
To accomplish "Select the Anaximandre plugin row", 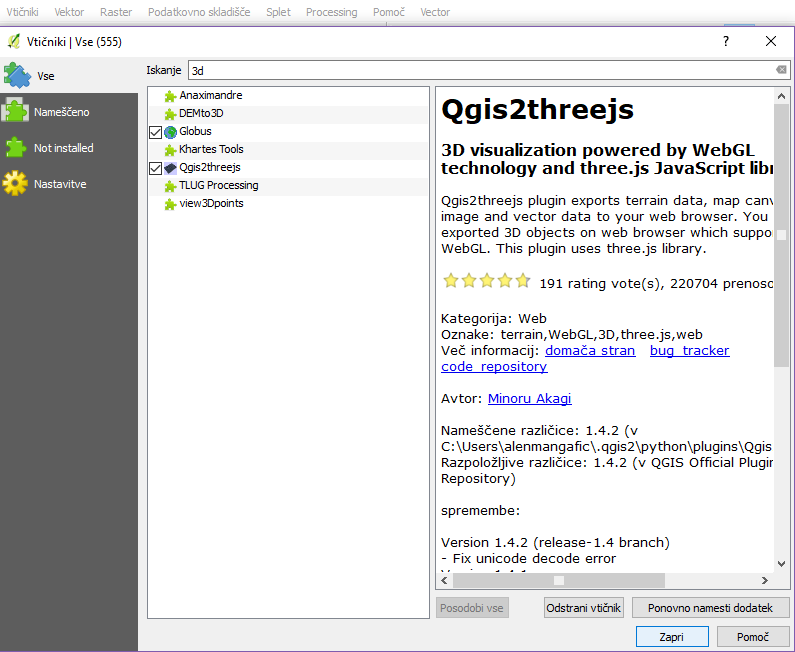I will (x=288, y=95).
